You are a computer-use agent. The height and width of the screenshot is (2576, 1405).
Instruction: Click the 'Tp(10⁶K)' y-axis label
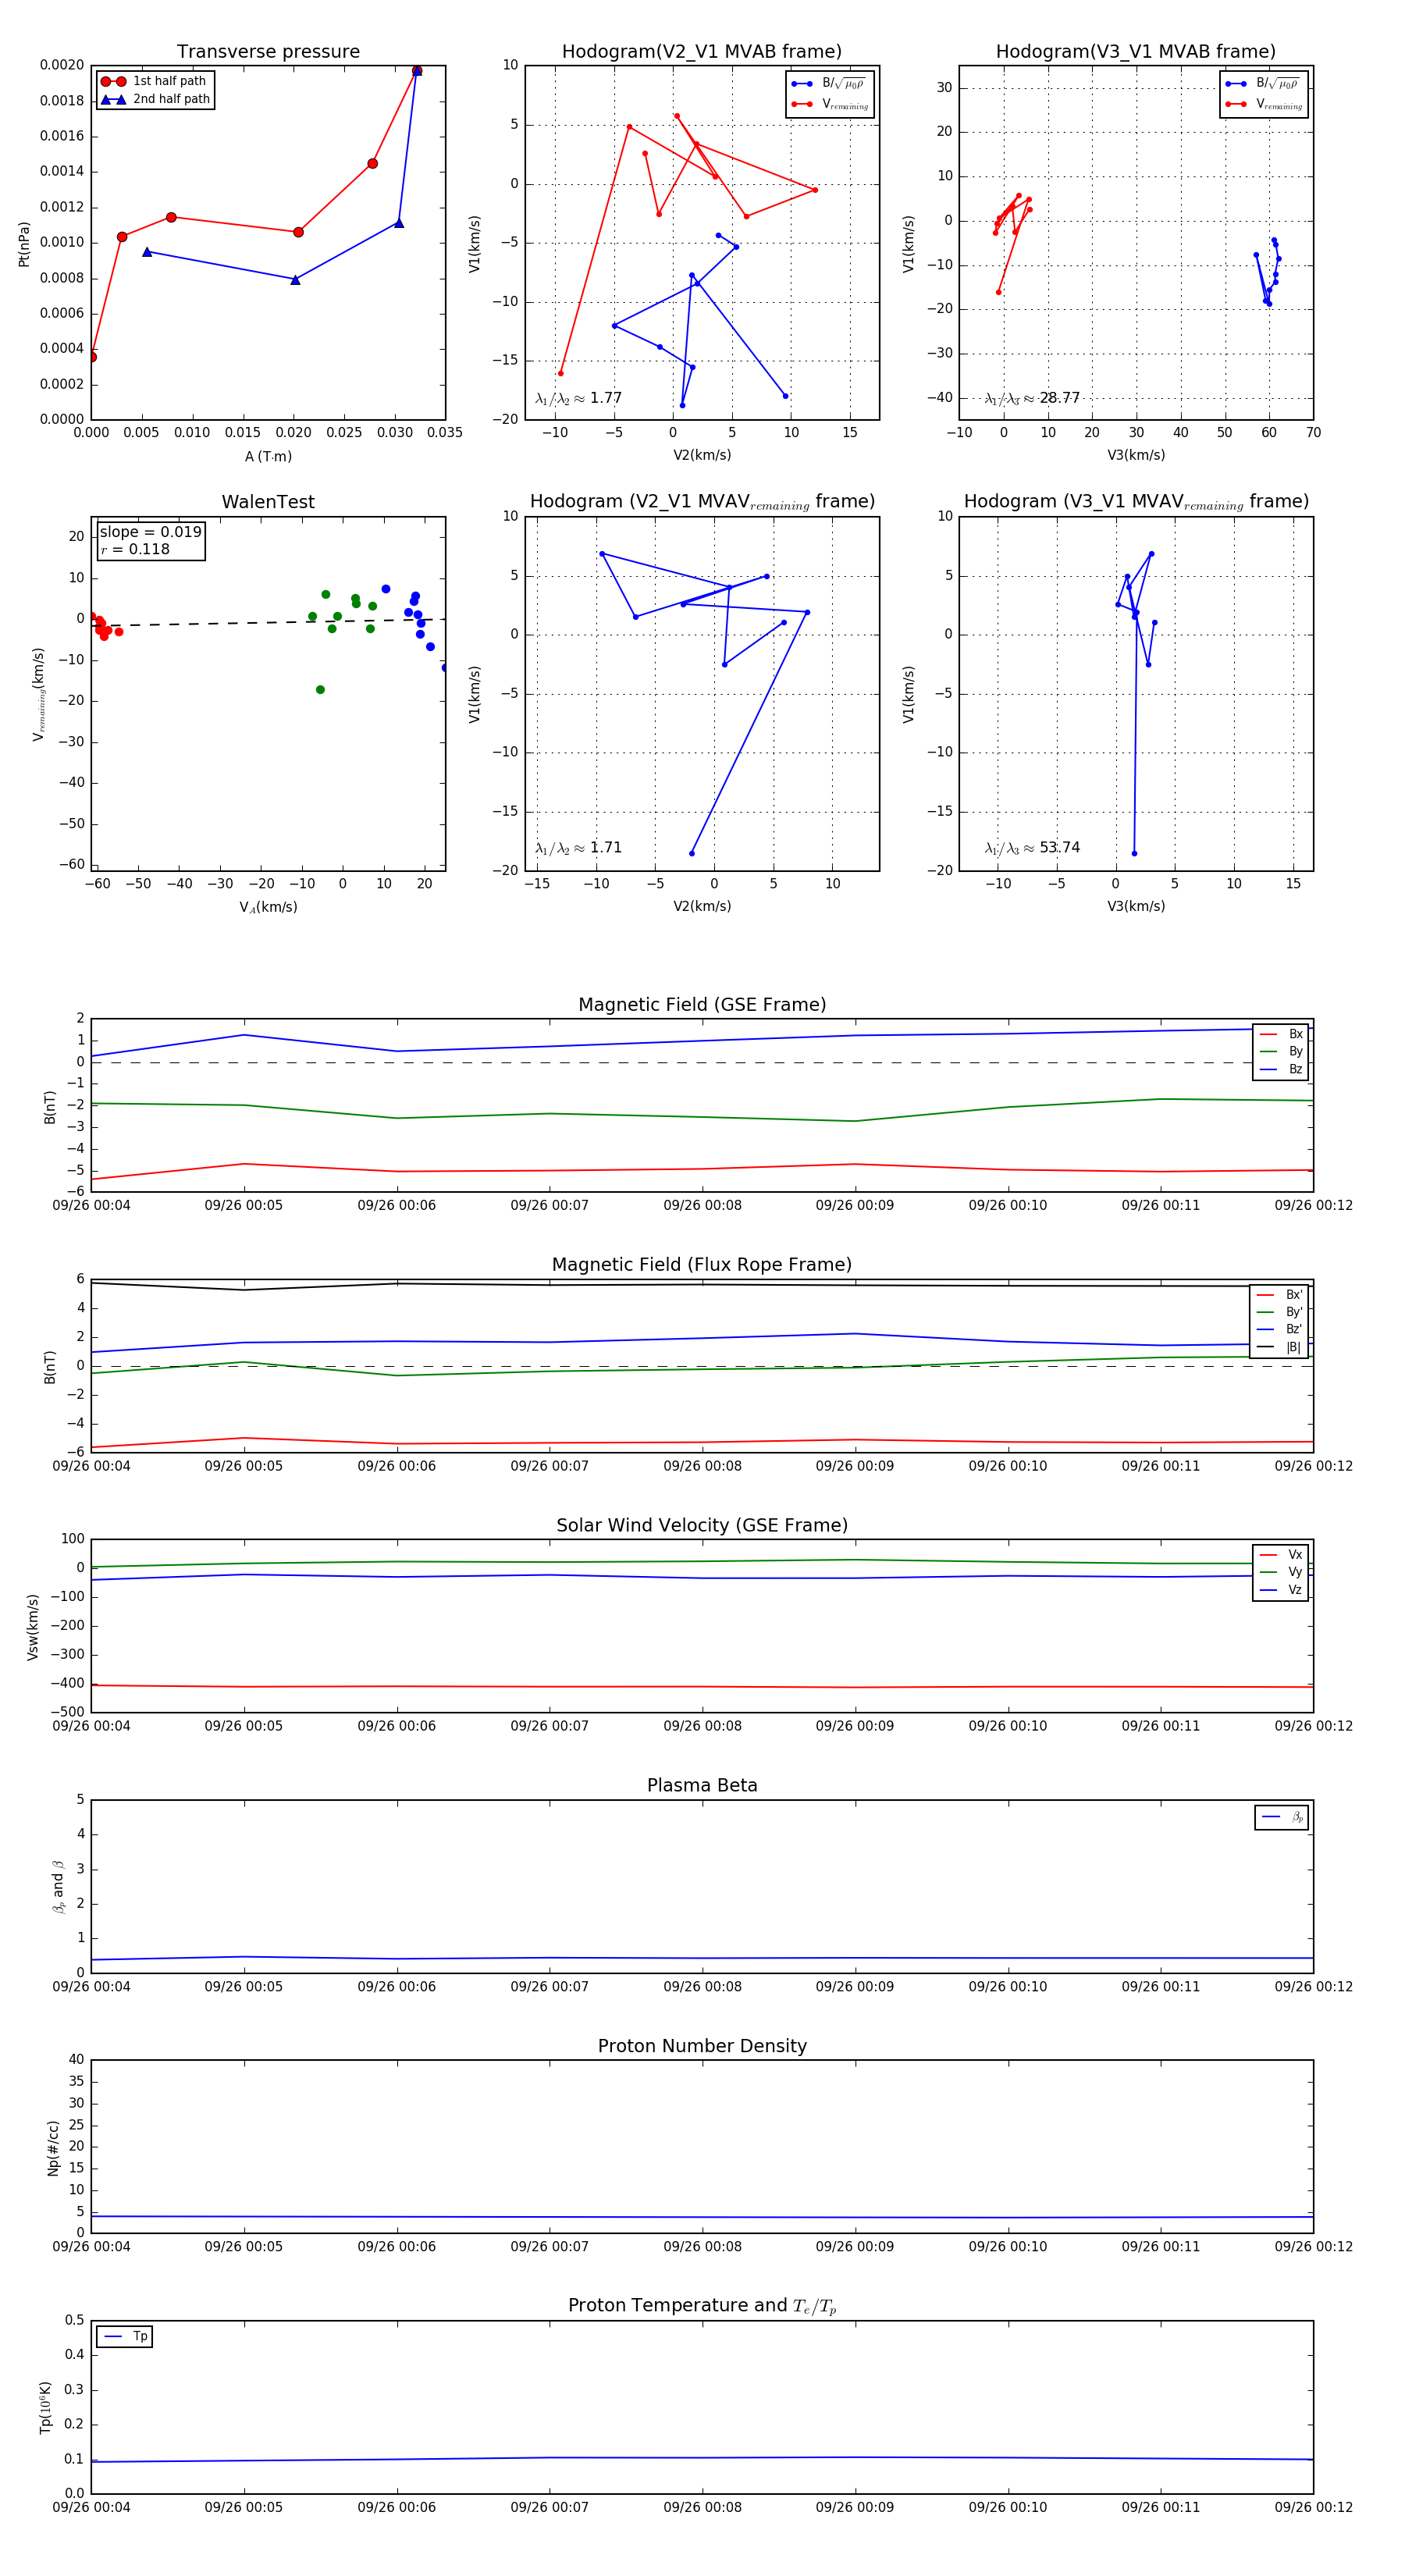[x=45, y=2407]
